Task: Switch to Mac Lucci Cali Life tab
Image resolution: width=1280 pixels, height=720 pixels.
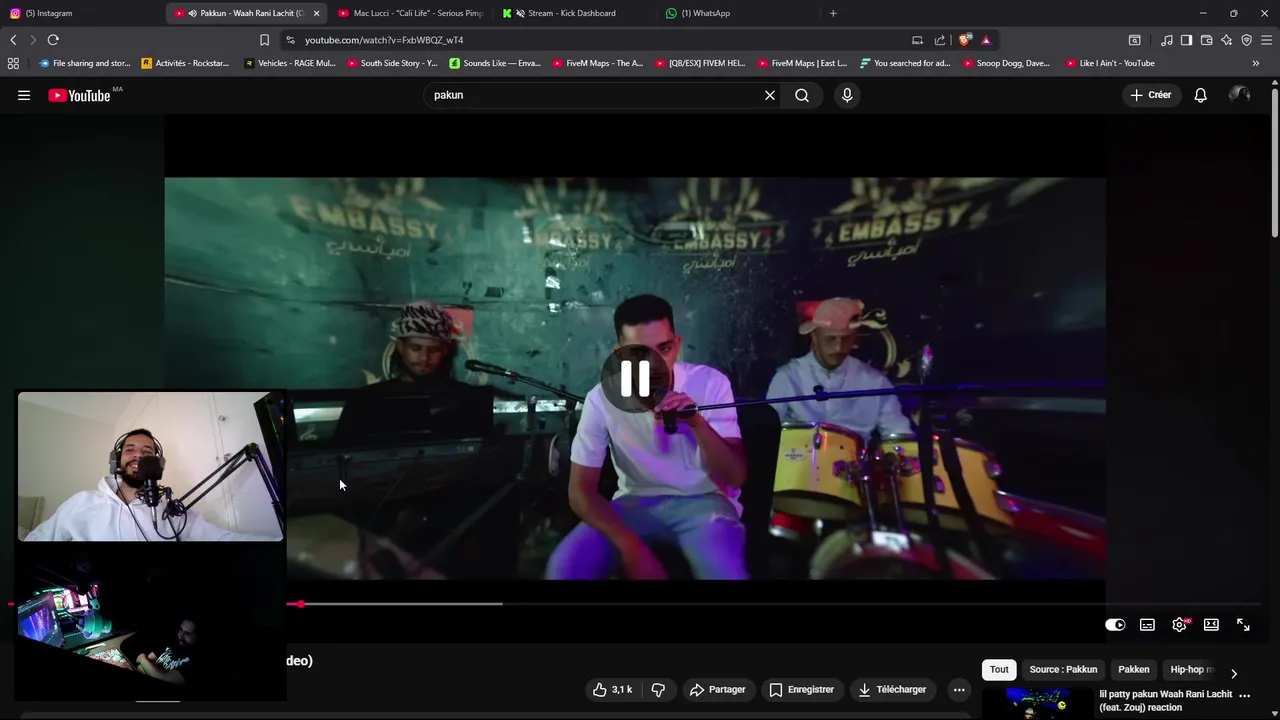Action: click(x=410, y=13)
